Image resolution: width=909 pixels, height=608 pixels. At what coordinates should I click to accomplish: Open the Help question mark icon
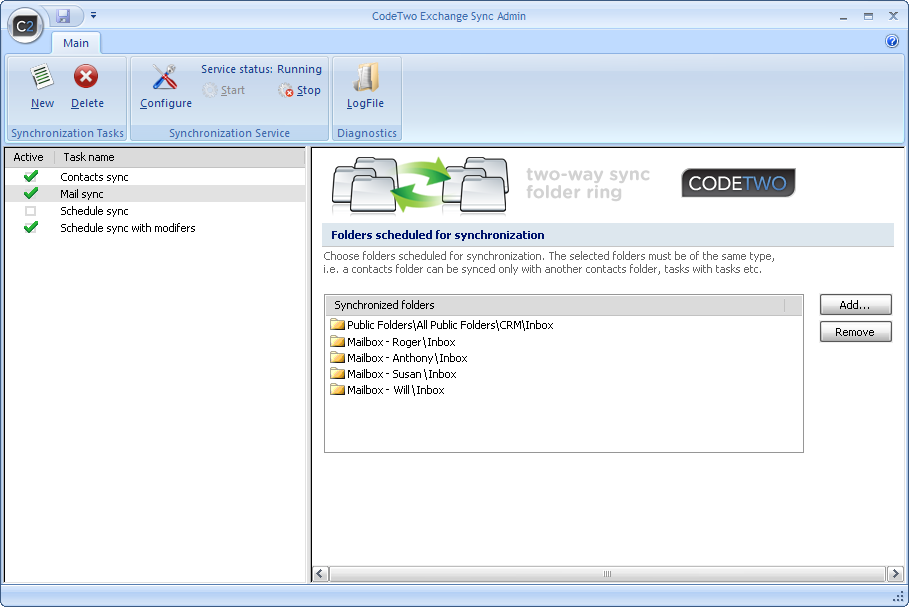point(892,41)
